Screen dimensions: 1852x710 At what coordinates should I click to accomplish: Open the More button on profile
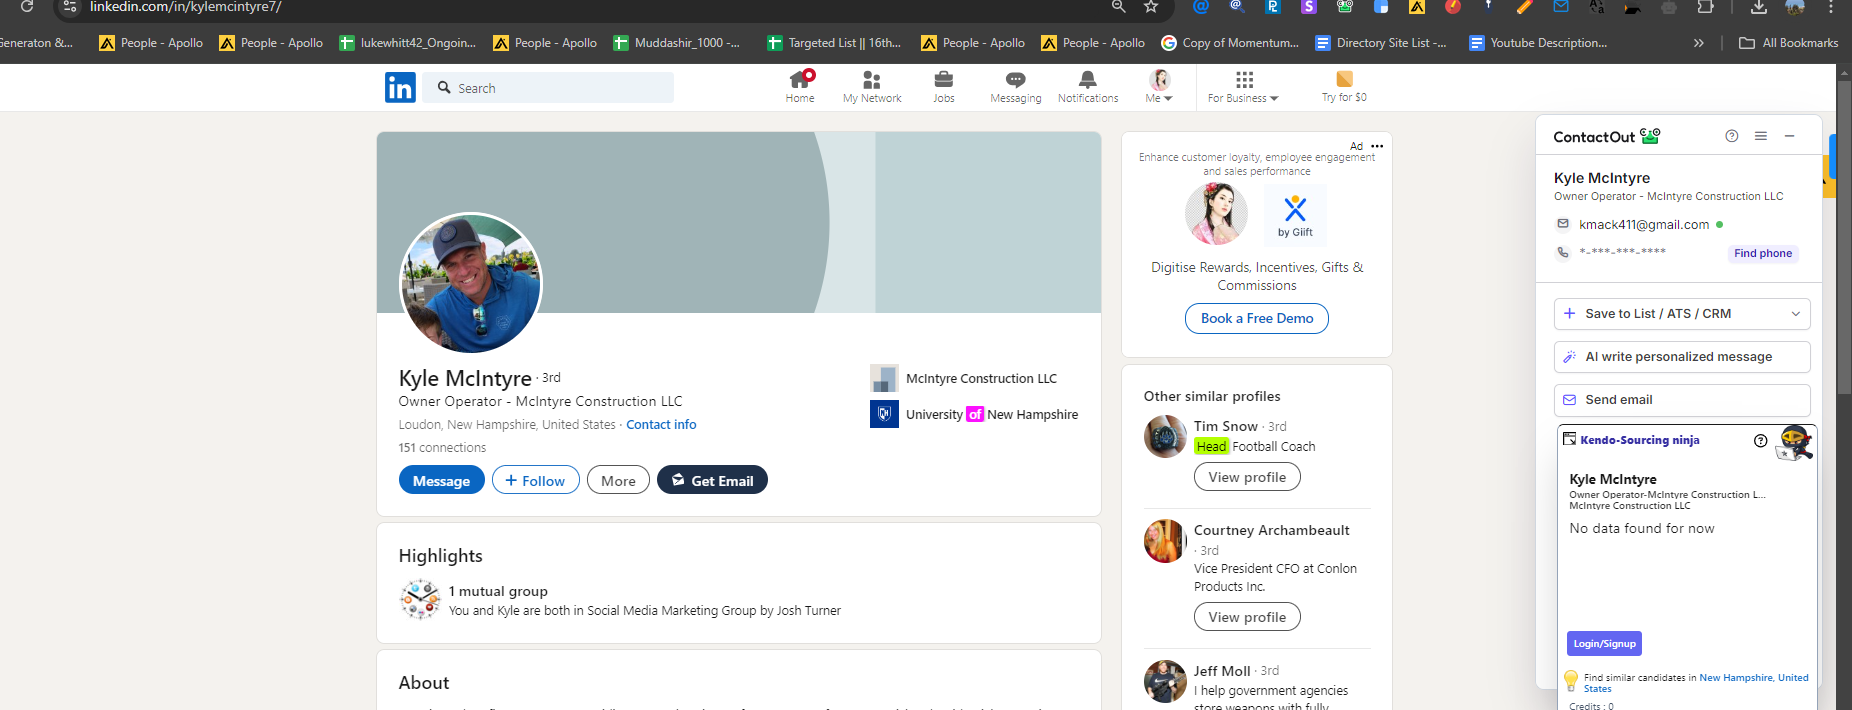click(x=618, y=480)
